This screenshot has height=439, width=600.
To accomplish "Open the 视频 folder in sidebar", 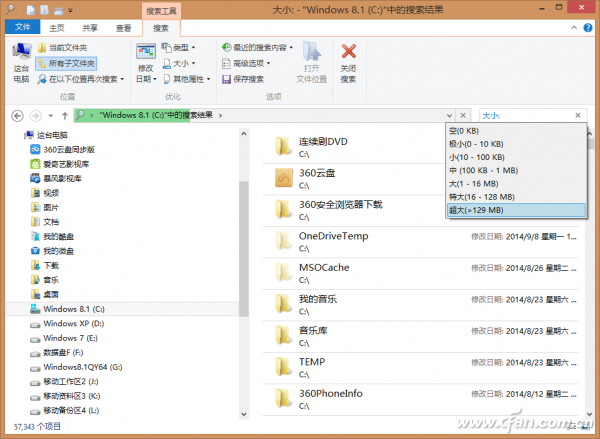I will [x=45, y=193].
